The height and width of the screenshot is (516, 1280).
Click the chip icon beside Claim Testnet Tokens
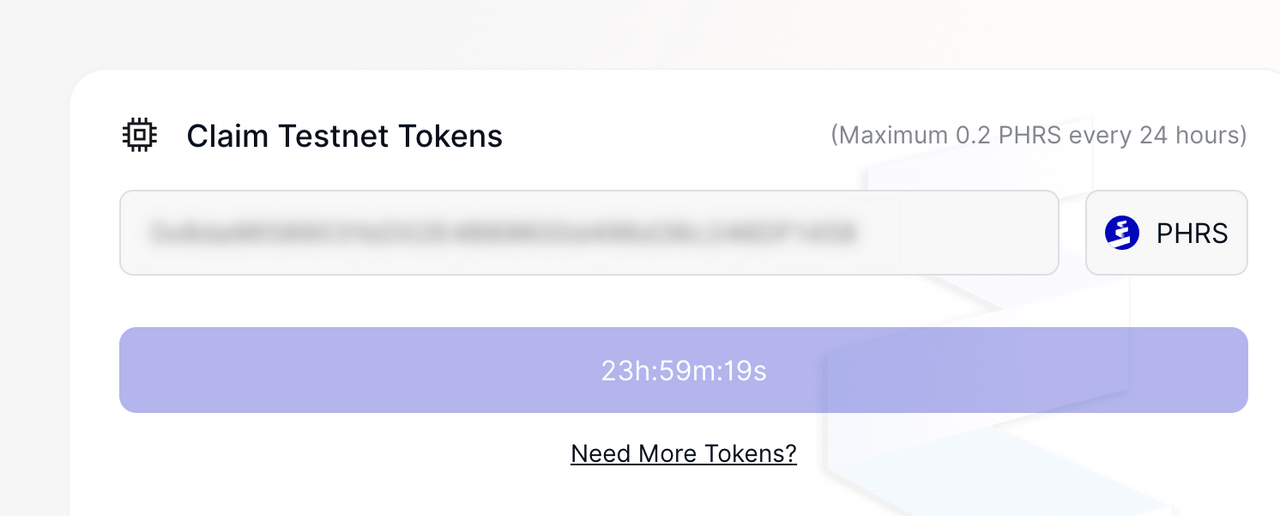click(x=139, y=135)
